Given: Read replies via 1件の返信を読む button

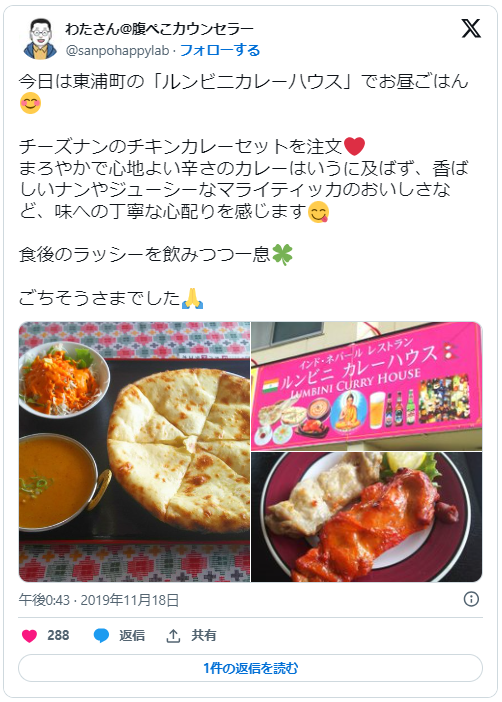Looking at the screenshot, I should pos(250,668).
